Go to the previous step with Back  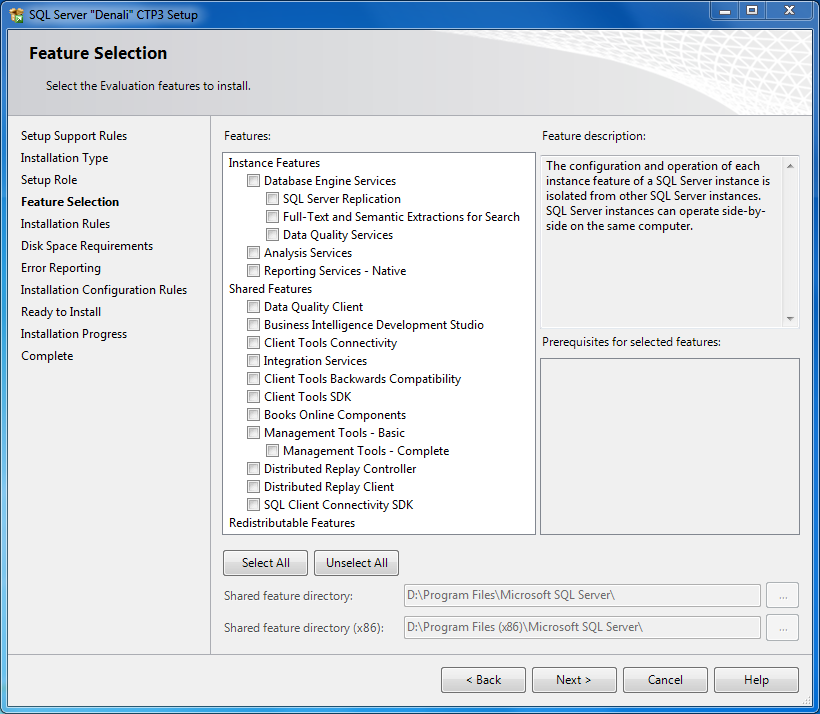483,679
